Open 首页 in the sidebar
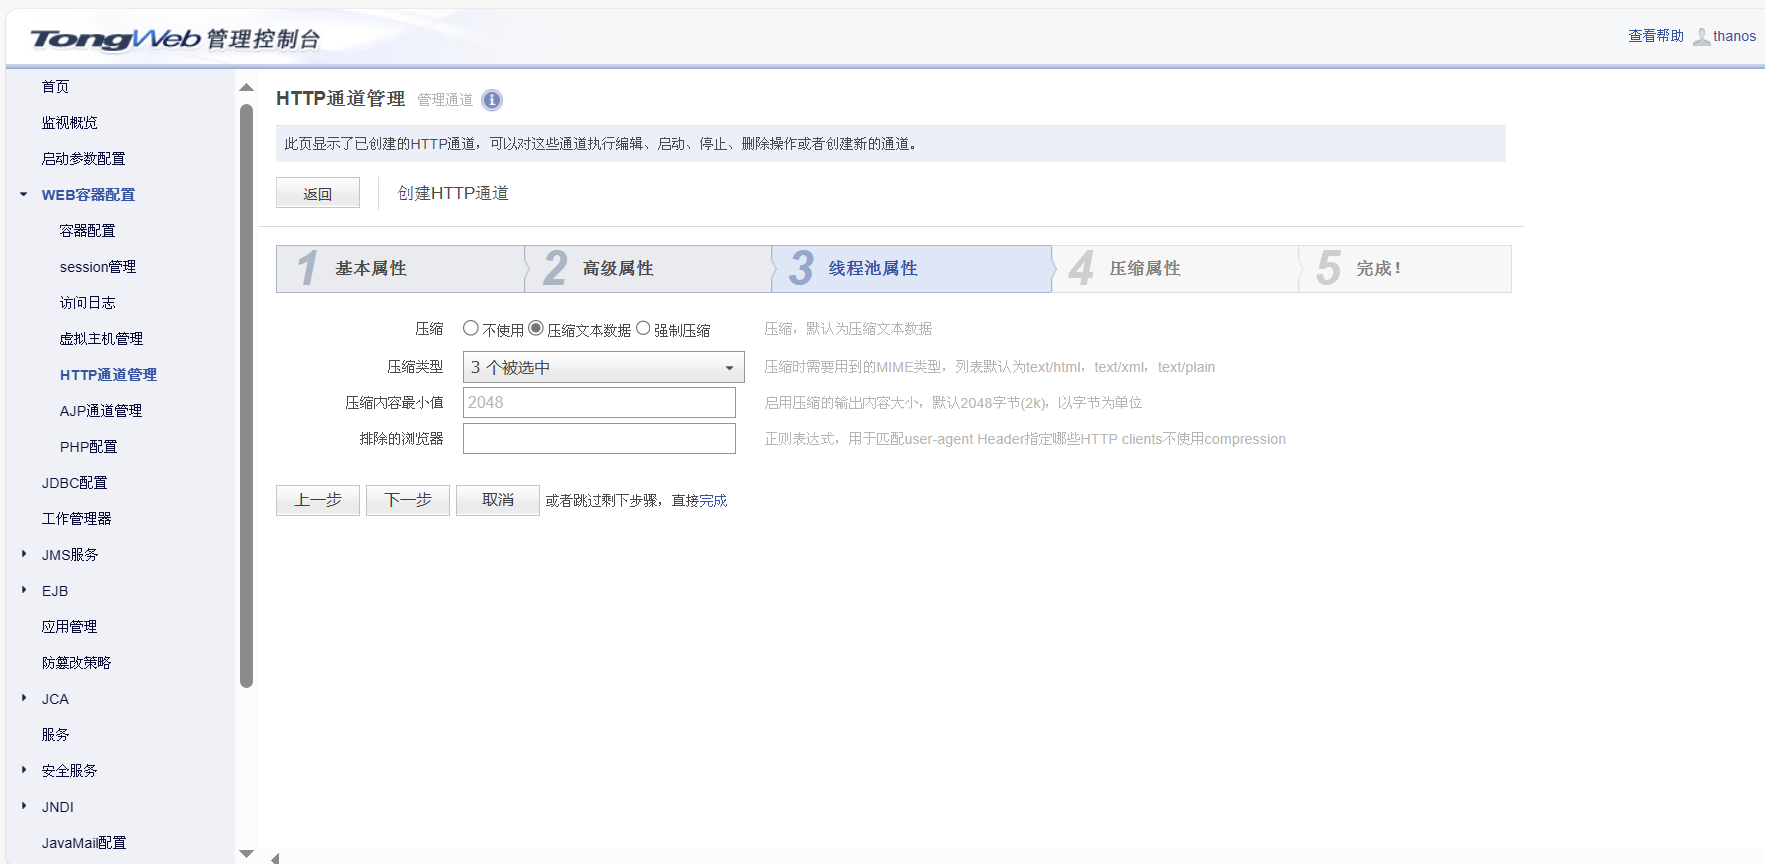 pos(55,87)
